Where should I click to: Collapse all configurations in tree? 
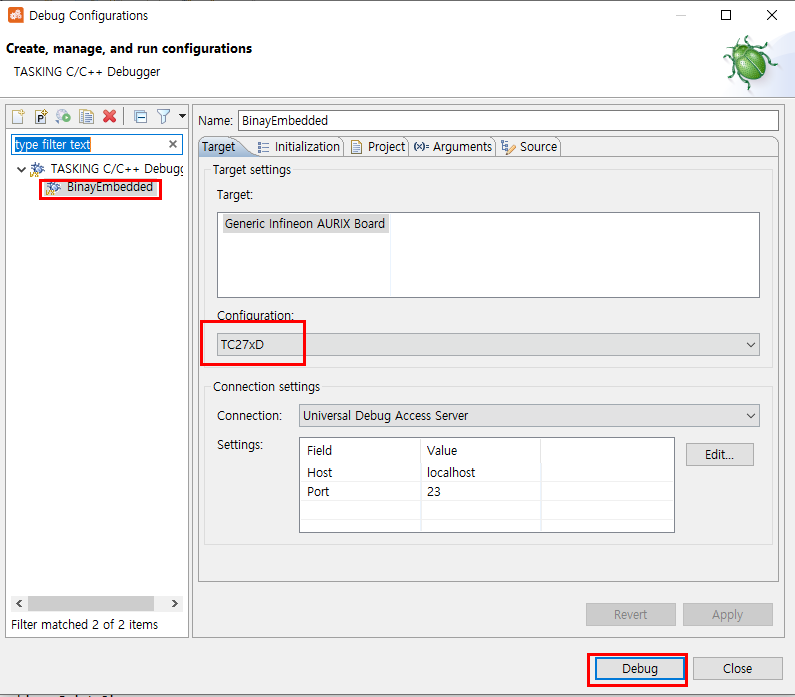[140, 117]
